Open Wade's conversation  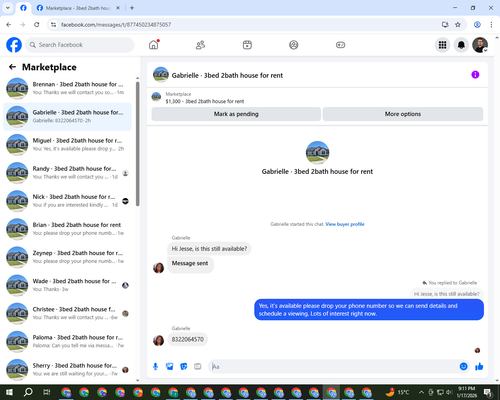67,285
